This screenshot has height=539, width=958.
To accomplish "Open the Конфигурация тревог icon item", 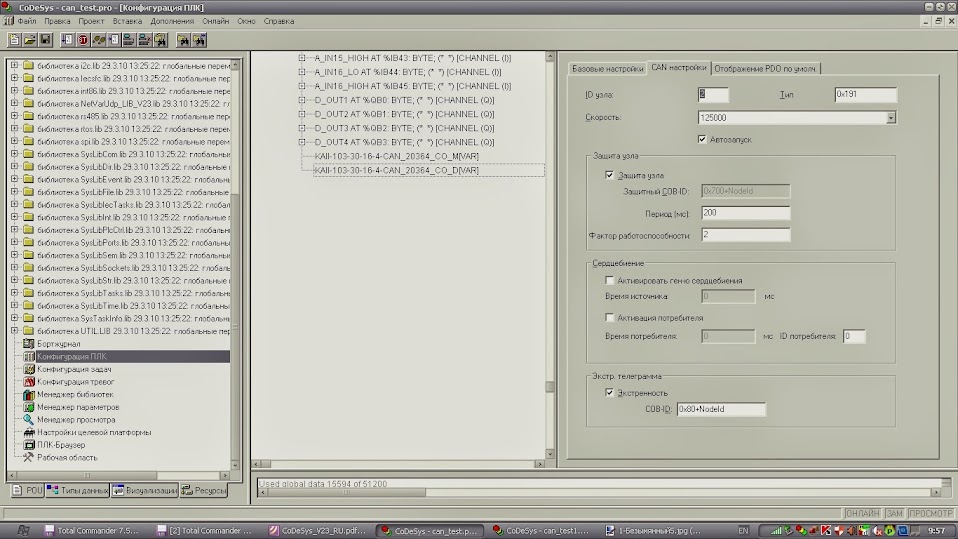I will (x=29, y=382).
